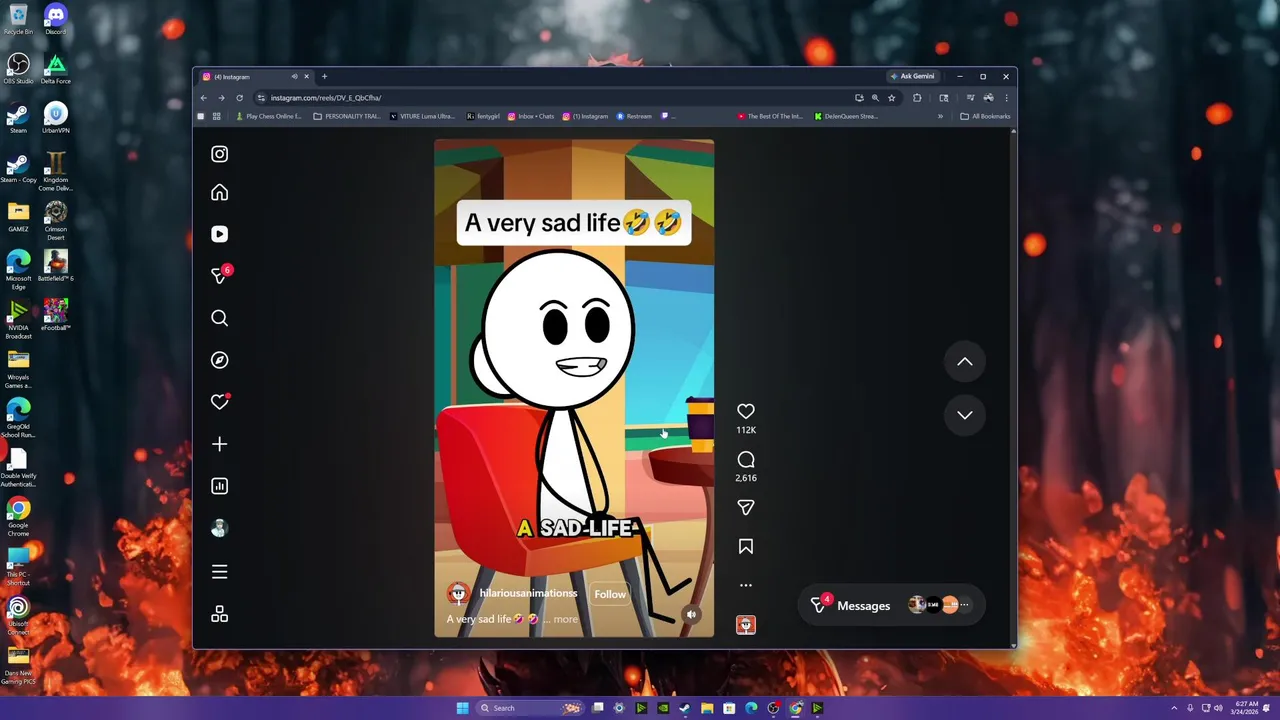Open Inbox • Chats bookmark
The image size is (1280, 720).
531,116
